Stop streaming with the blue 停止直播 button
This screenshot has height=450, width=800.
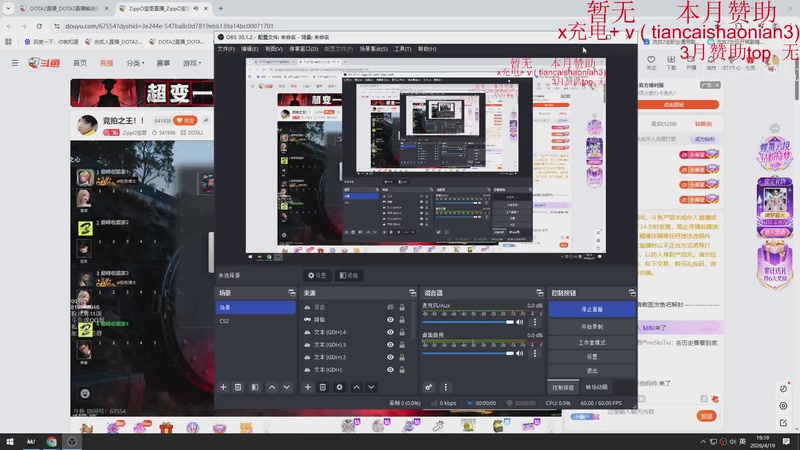click(592, 309)
